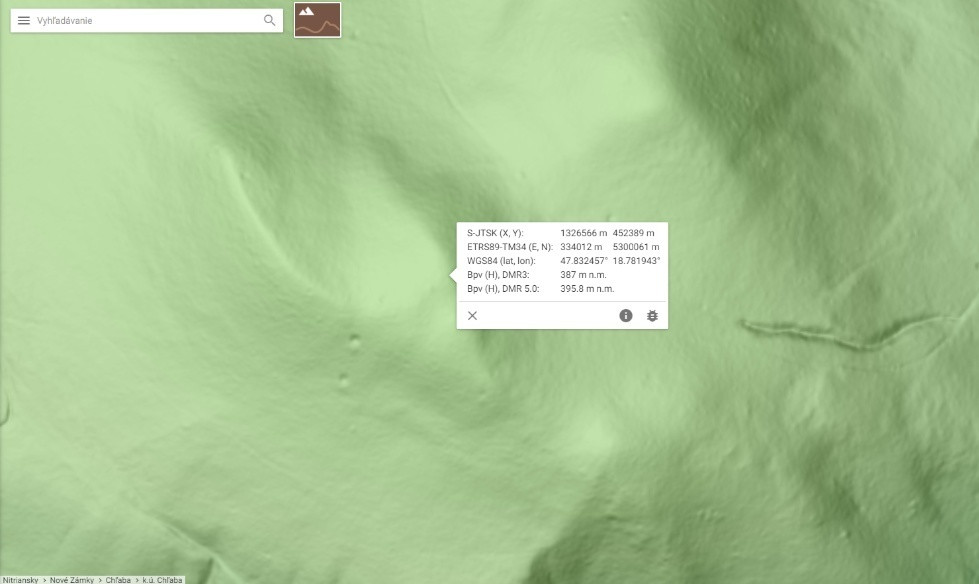Go to the Nové Zámky breadcrumb
The image size is (979, 584).
72,580
